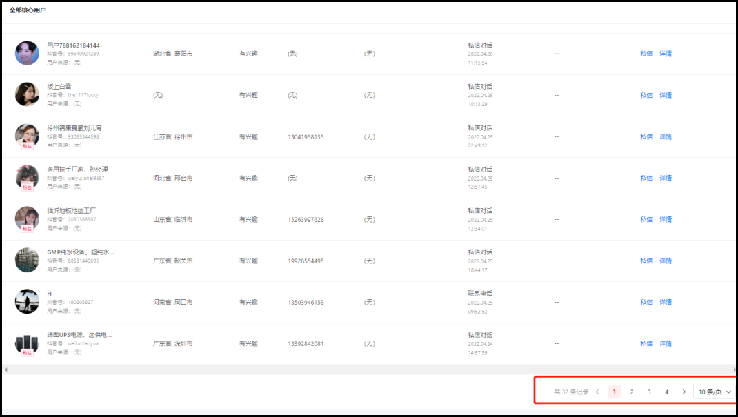This screenshot has height=417, width=738.
Task: View 详情 for 用户768162184144
Action: tap(666, 54)
